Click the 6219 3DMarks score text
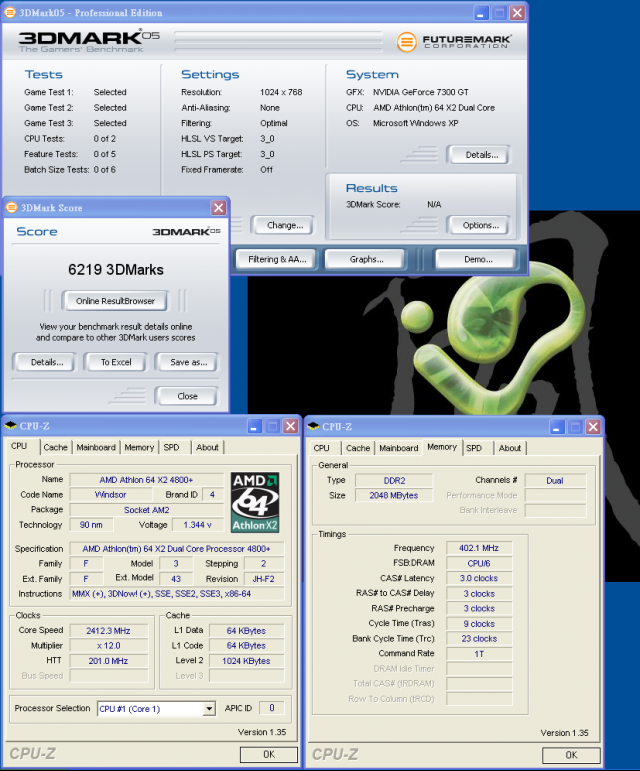 point(116,269)
